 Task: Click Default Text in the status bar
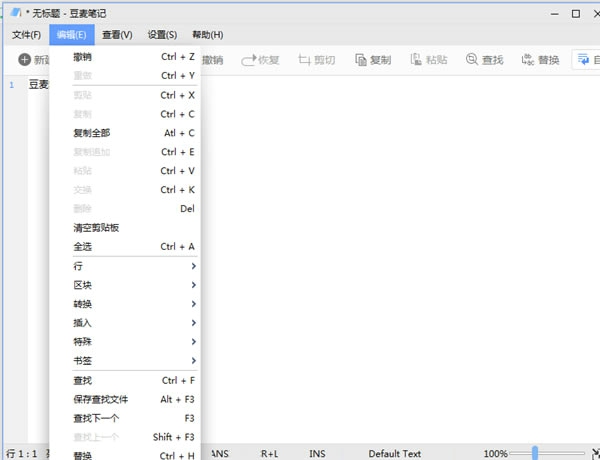(395, 453)
